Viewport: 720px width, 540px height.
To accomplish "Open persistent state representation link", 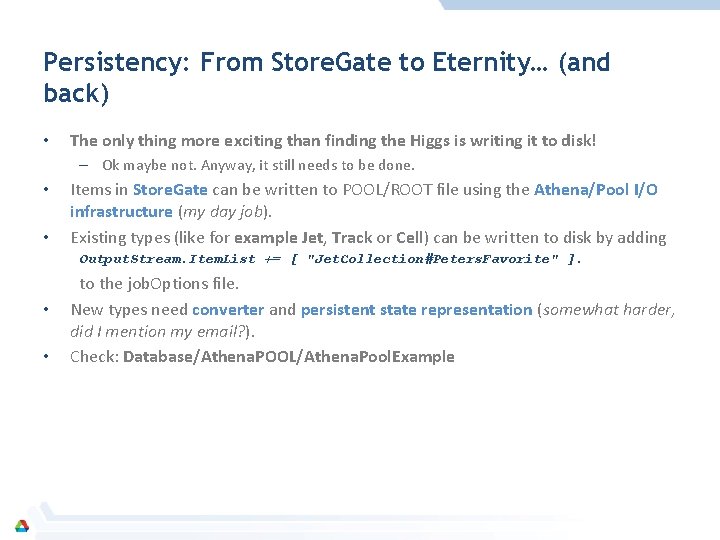I will 416,310.
